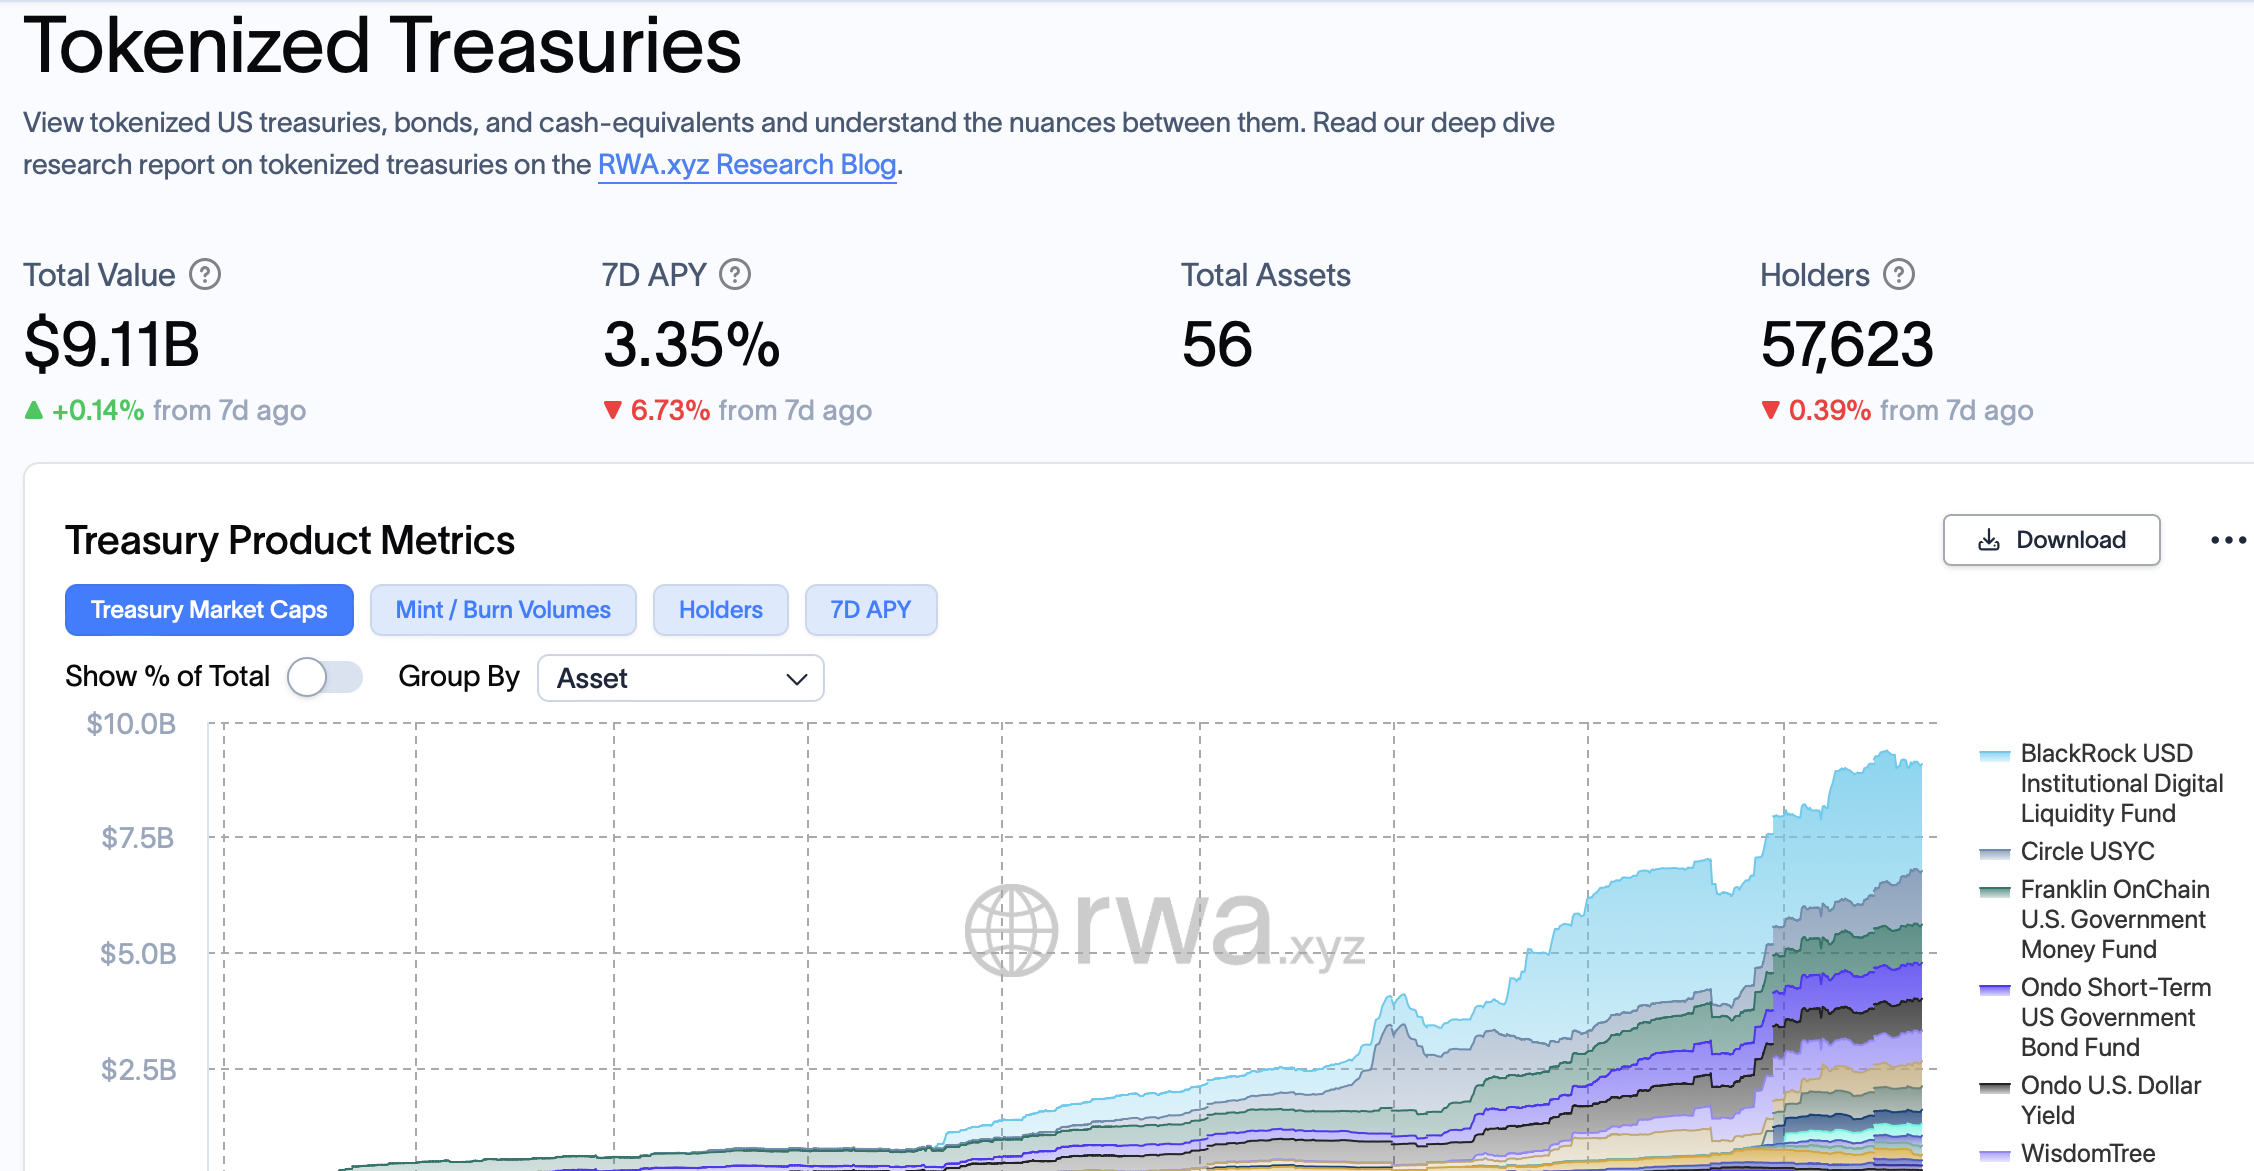The width and height of the screenshot is (2254, 1171).
Task: Toggle Circle USYC series in legend
Action: click(2086, 851)
